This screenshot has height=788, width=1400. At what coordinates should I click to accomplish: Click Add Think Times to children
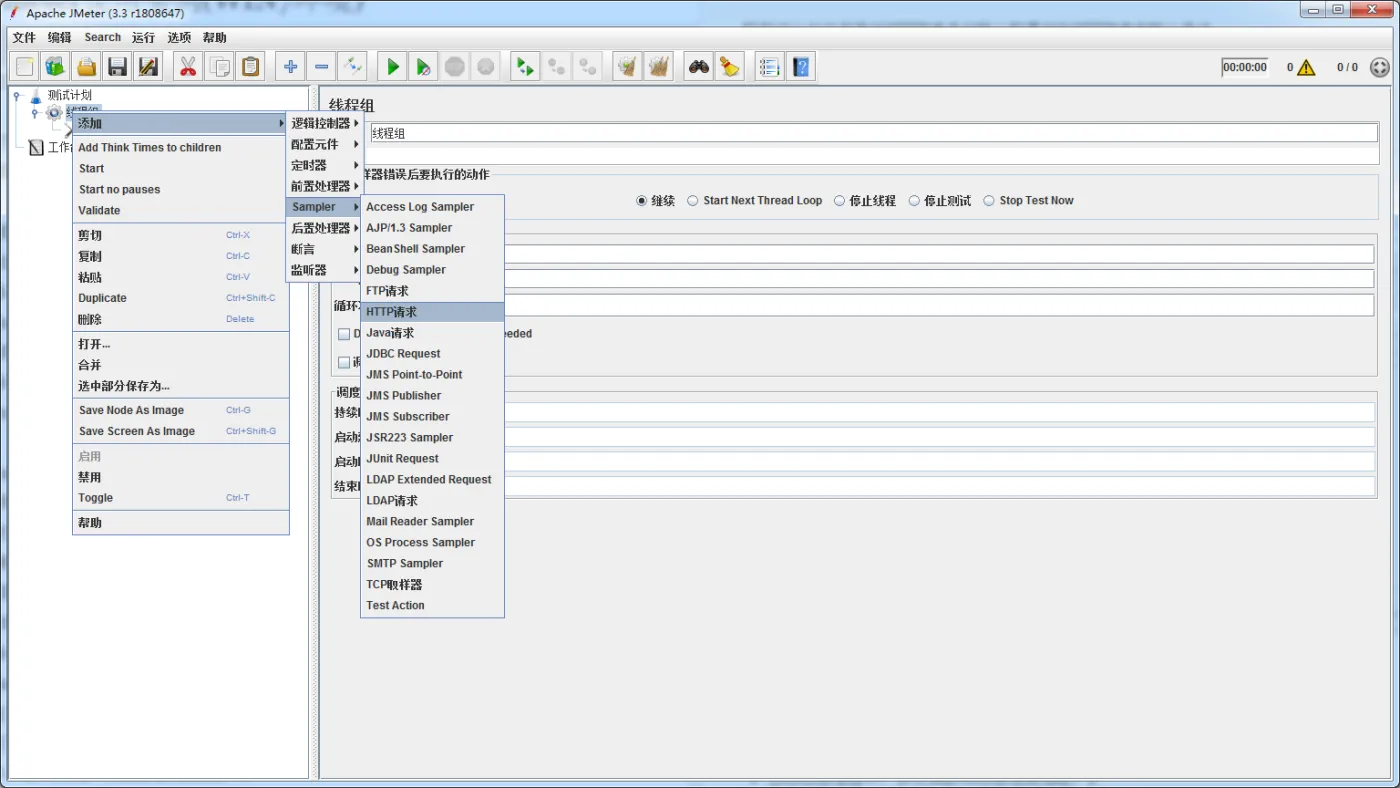(150, 147)
